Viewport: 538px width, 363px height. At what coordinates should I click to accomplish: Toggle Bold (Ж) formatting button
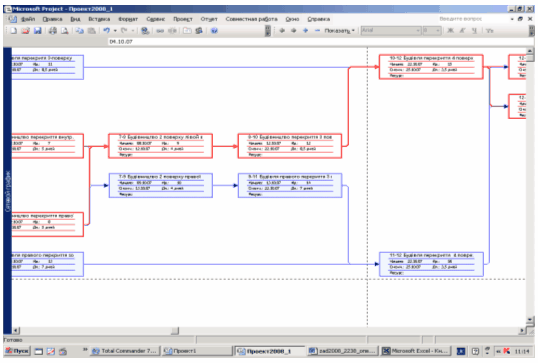coord(451,31)
